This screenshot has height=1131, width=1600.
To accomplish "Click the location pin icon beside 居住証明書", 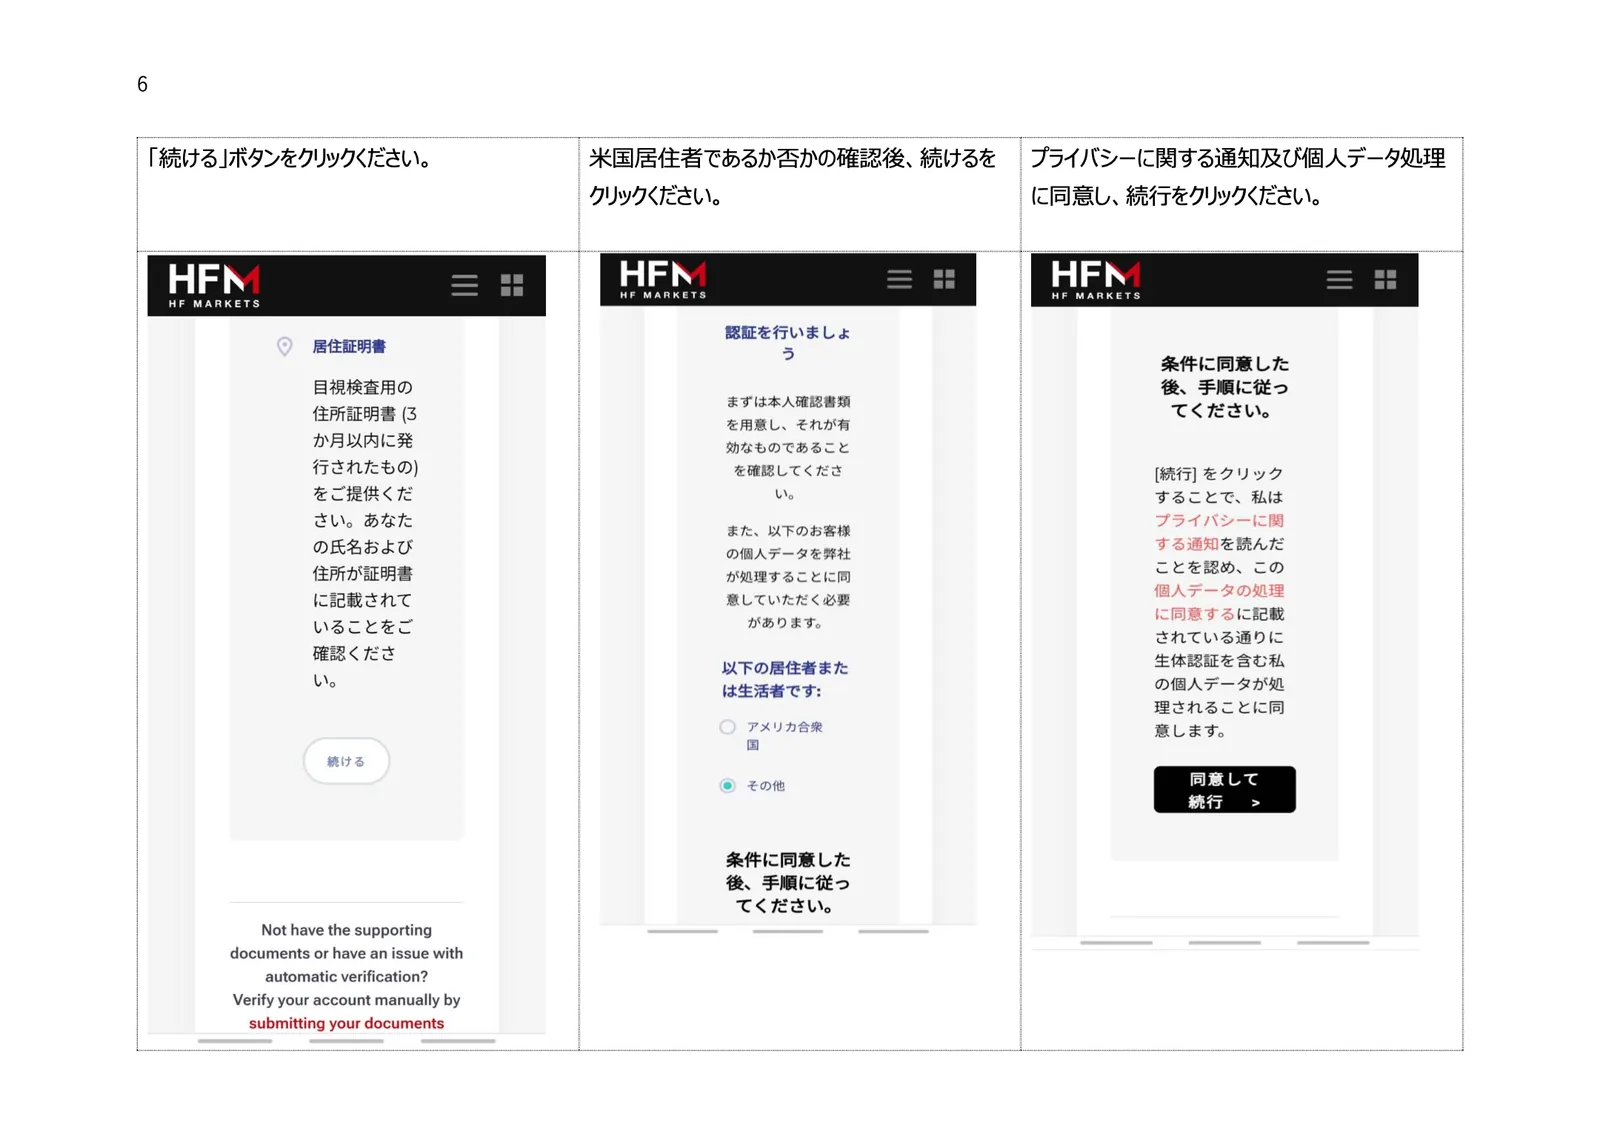I will (x=285, y=346).
